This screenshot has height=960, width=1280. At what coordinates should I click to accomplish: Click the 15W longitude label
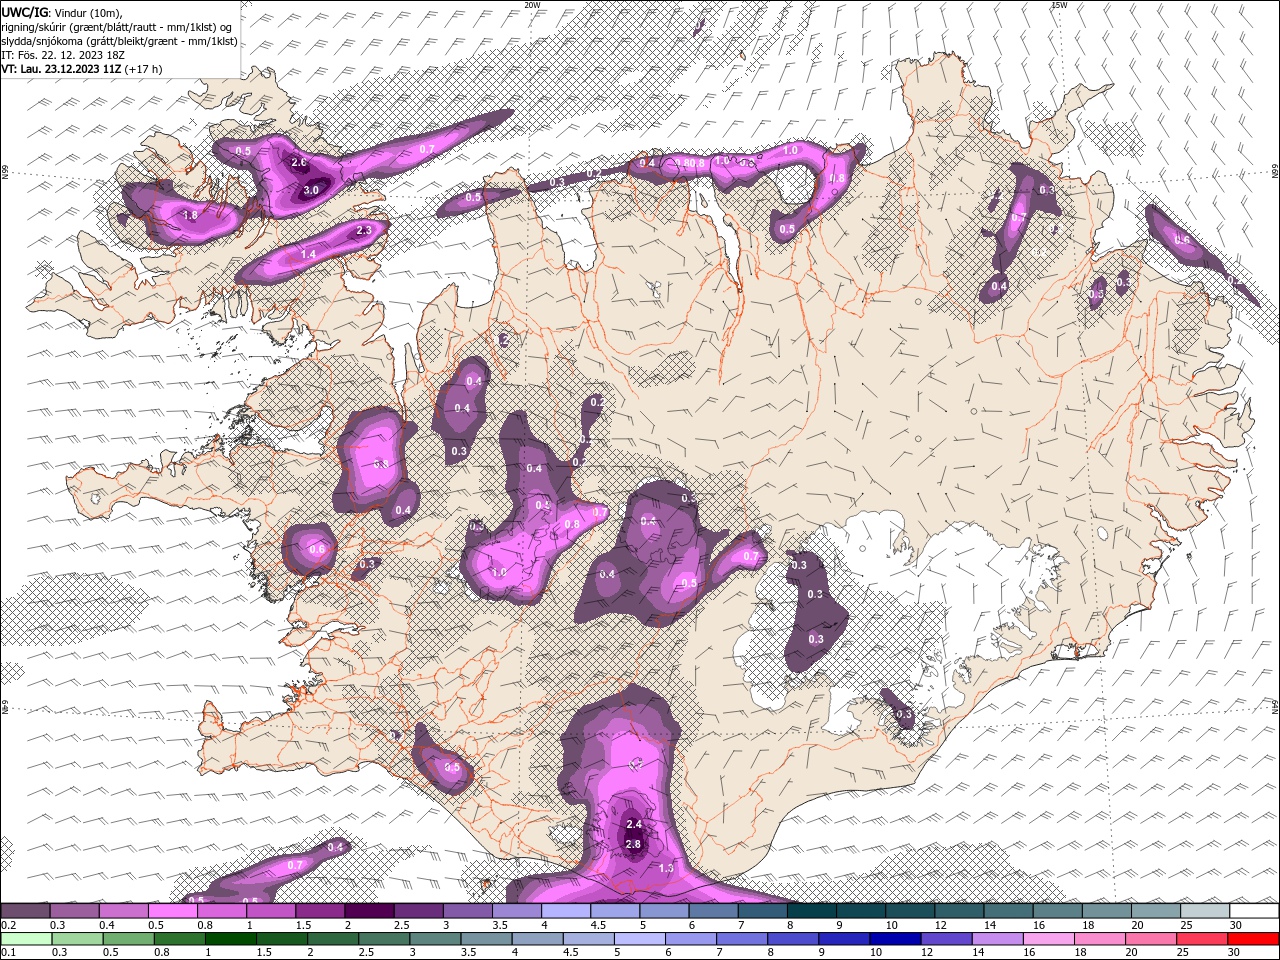tap(1059, 5)
